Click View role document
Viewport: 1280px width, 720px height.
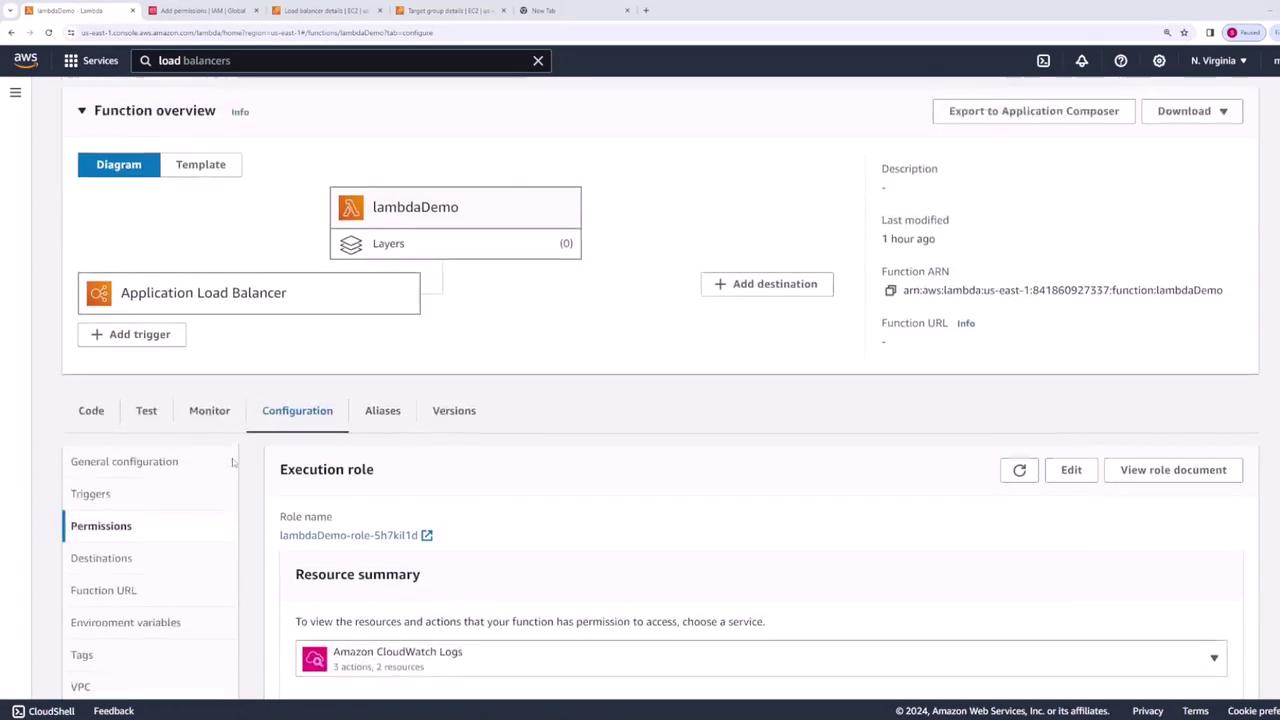(1173, 470)
